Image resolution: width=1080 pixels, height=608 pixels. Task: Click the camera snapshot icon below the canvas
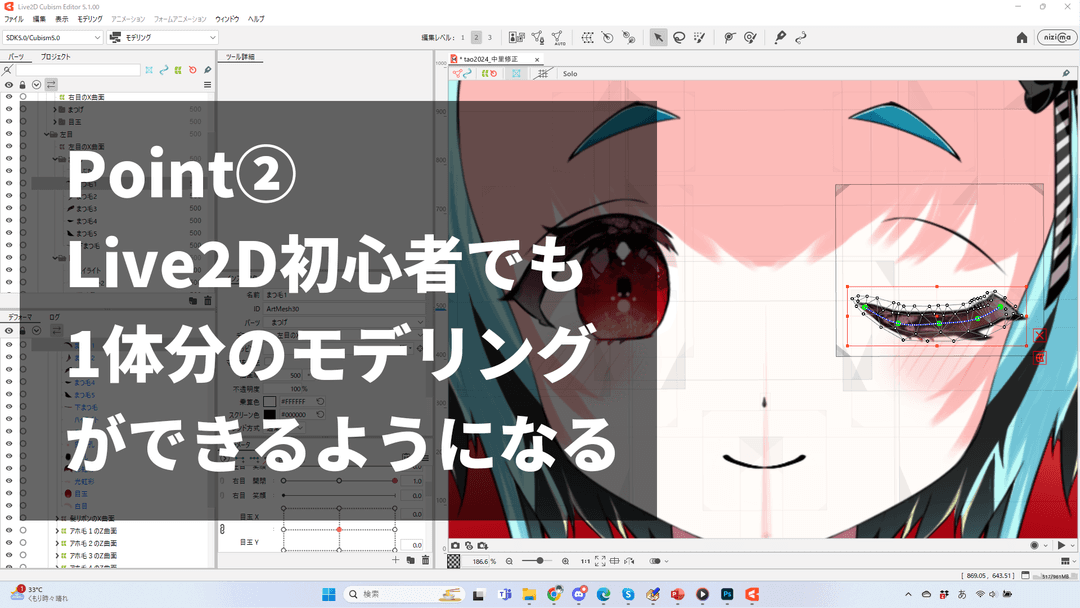(x=455, y=545)
